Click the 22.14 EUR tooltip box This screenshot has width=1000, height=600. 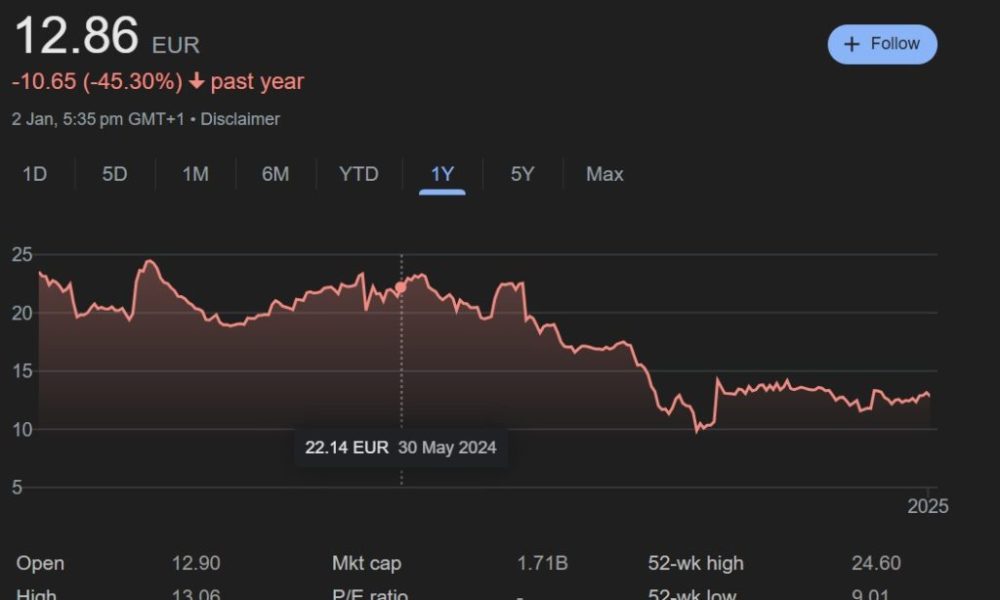pyautogui.click(x=401, y=448)
